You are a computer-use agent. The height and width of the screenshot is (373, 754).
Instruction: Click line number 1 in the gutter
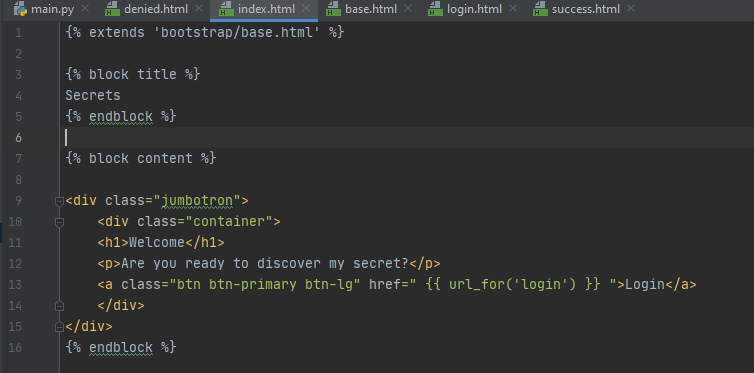(x=18, y=33)
